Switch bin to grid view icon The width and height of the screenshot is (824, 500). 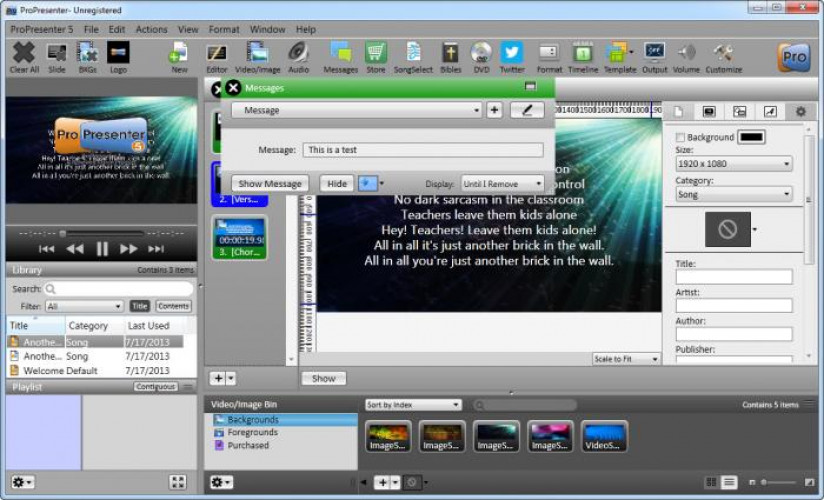[x=712, y=482]
